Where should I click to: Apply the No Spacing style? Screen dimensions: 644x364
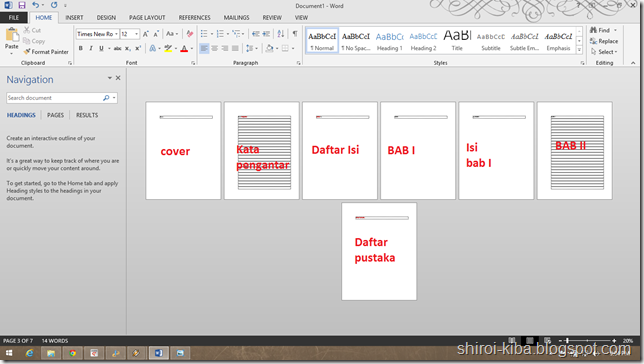coord(356,41)
